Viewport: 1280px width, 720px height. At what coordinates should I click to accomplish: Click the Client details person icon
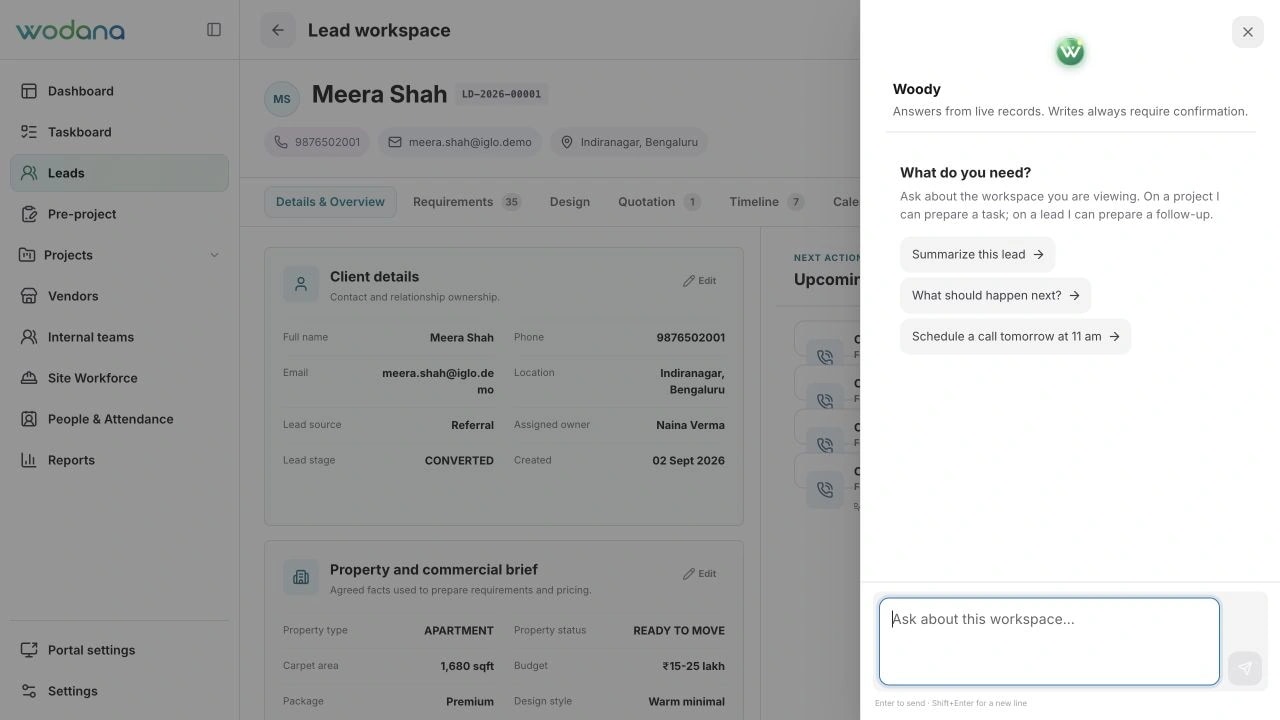tap(301, 285)
